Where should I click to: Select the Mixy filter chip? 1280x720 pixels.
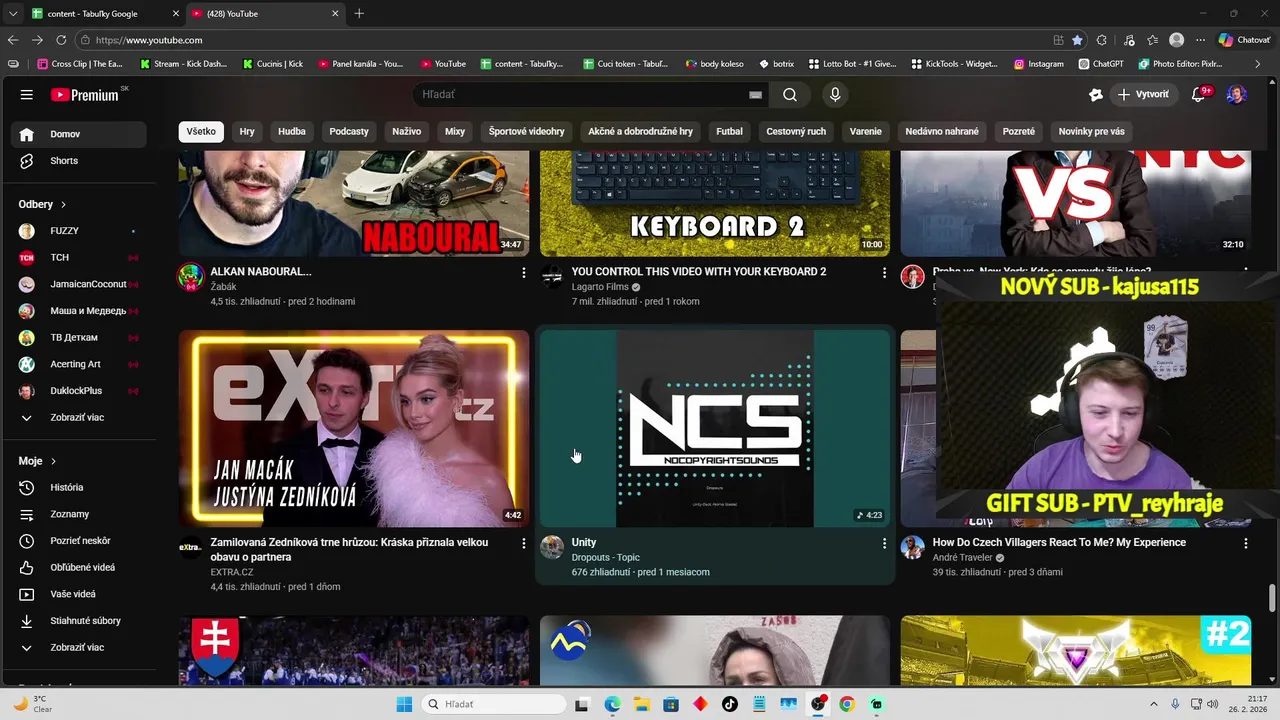click(x=455, y=131)
